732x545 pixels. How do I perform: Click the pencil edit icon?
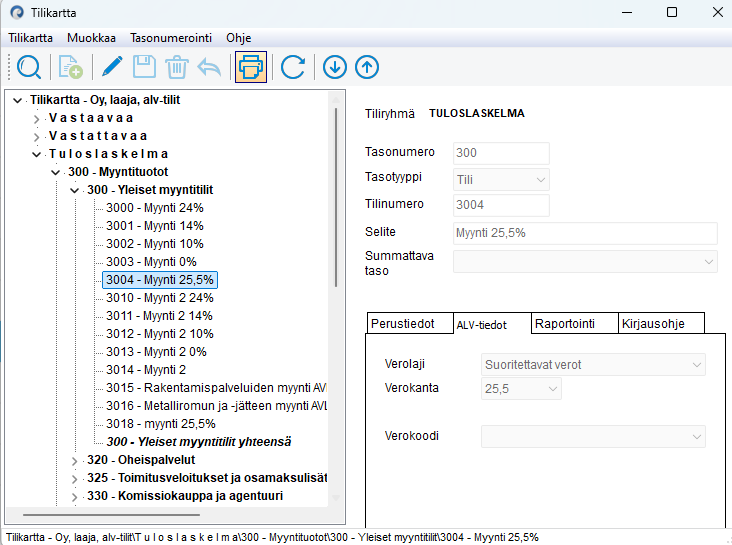112,67
